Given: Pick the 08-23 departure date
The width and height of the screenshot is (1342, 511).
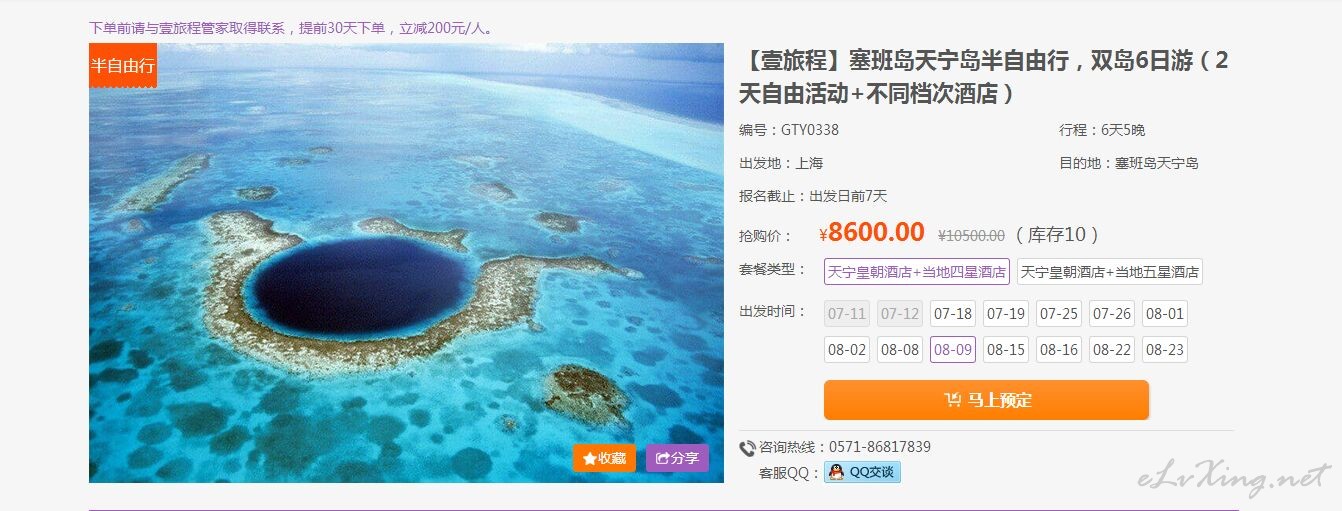Looking at the screenshot, I should pyautogui.click(x=1165, y=350).
